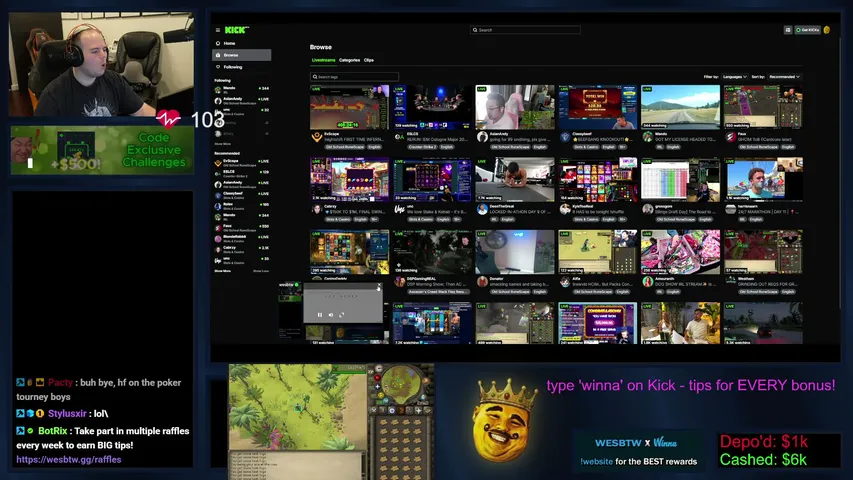The width and height of the screenshot is (853, 480).
Task: Open the wesbtw.gg/raffles link in chat
Action: tap(69, 459)
